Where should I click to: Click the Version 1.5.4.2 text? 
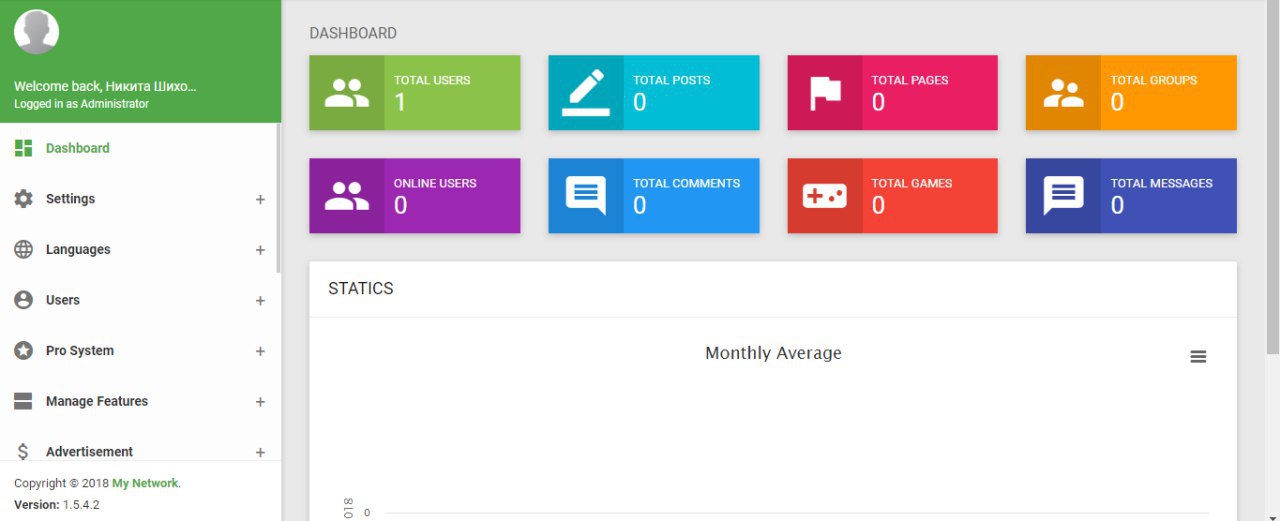tap(57, 505)
